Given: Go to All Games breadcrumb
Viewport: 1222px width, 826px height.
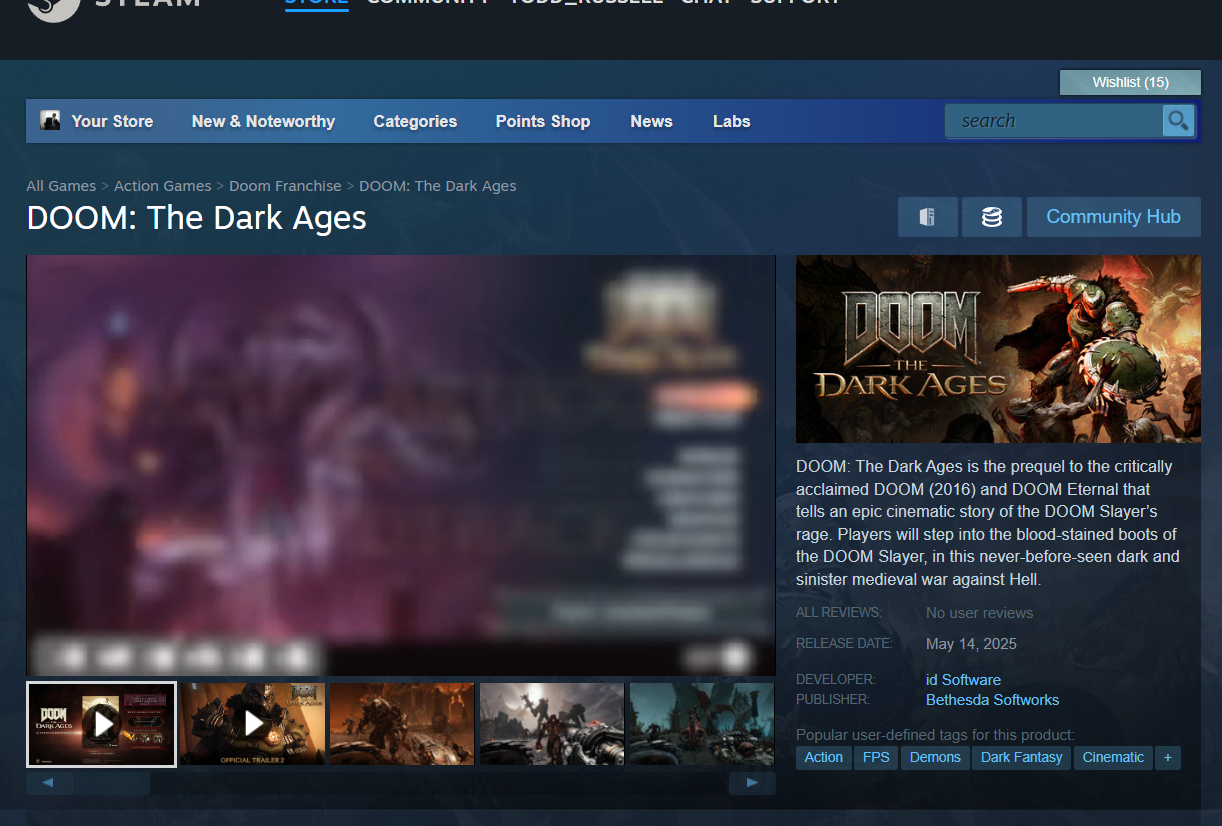Looking at the screenshot, I should 61,186.
